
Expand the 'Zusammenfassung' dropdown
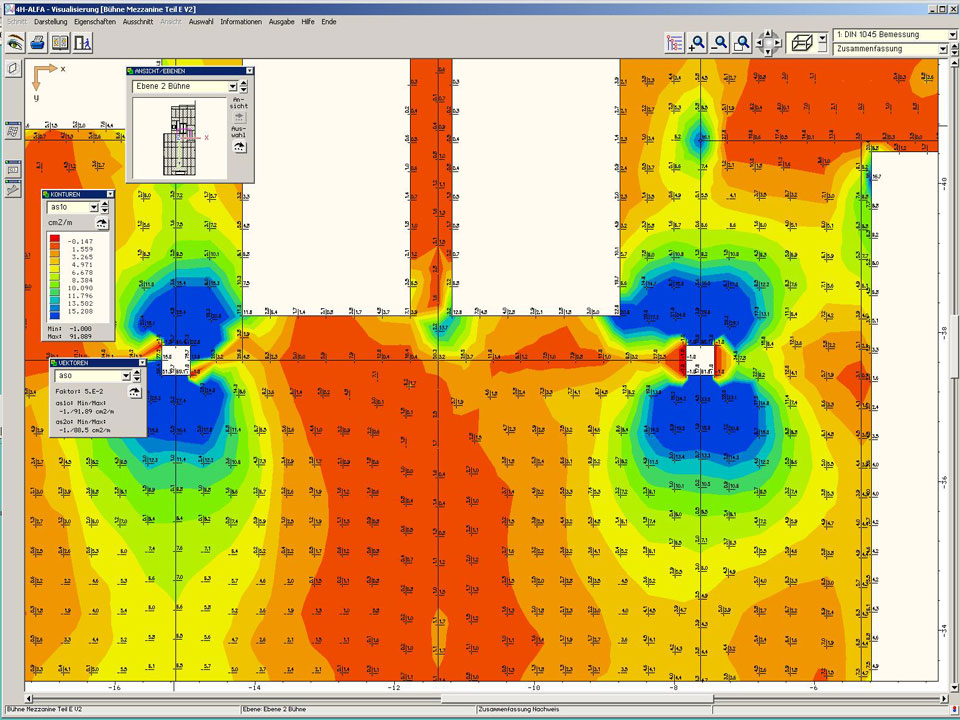click(942, 48)
